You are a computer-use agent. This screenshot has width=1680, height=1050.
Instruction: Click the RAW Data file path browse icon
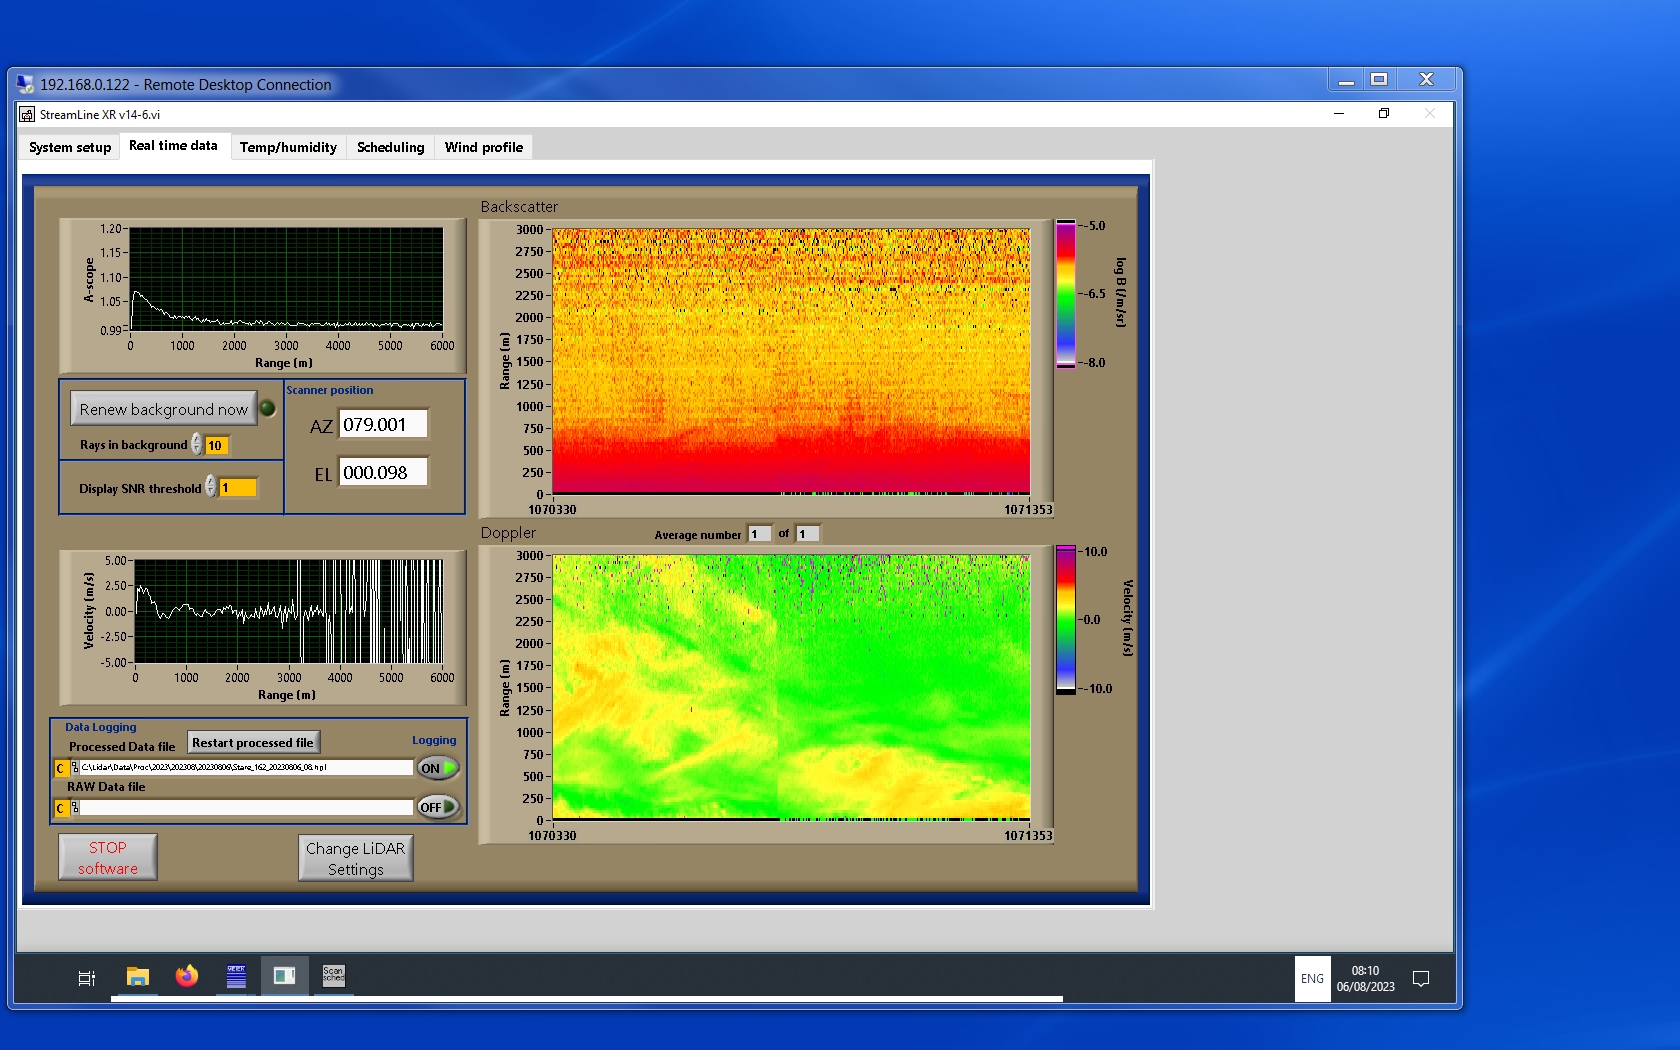75,808
